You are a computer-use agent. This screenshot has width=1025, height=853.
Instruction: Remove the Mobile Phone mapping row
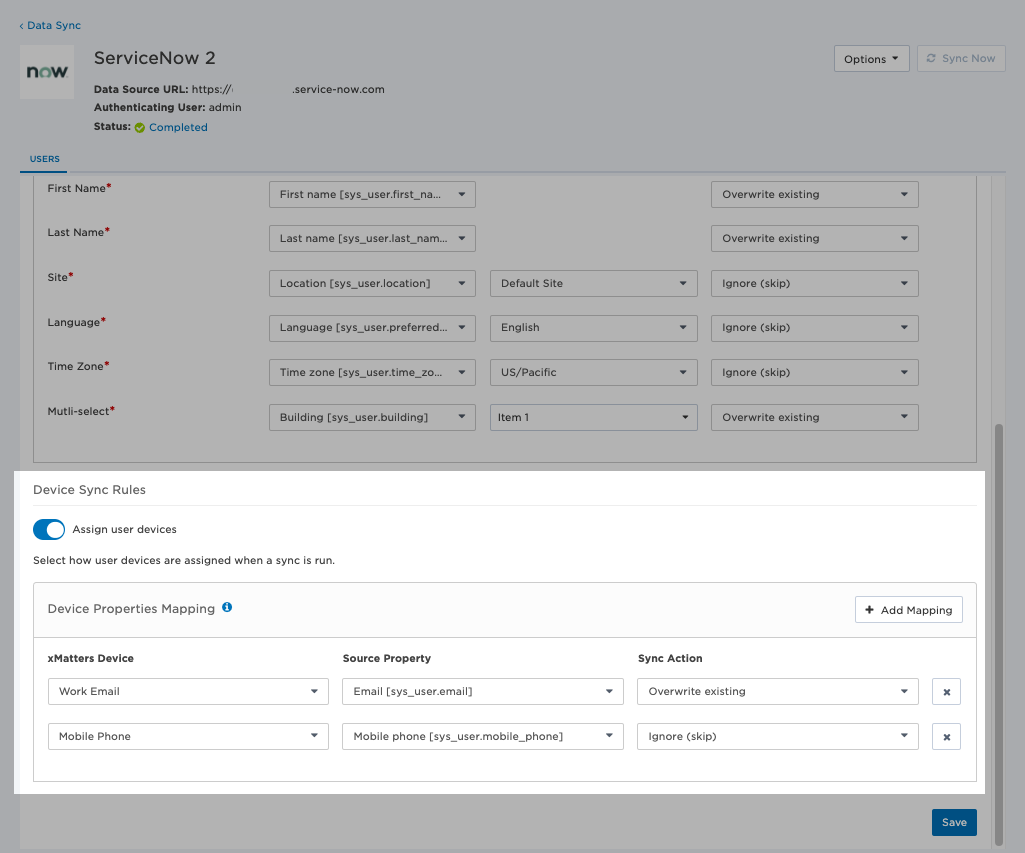[946, 737]
